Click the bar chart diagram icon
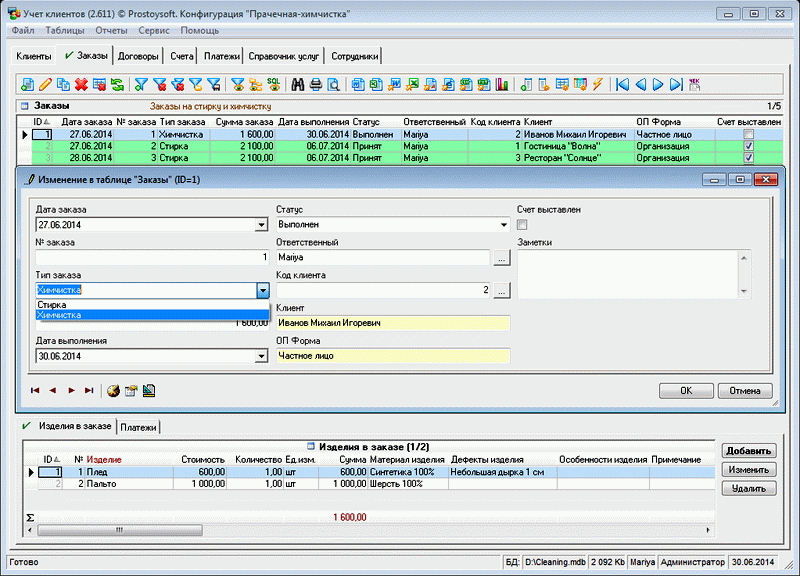 click(501, 84)
